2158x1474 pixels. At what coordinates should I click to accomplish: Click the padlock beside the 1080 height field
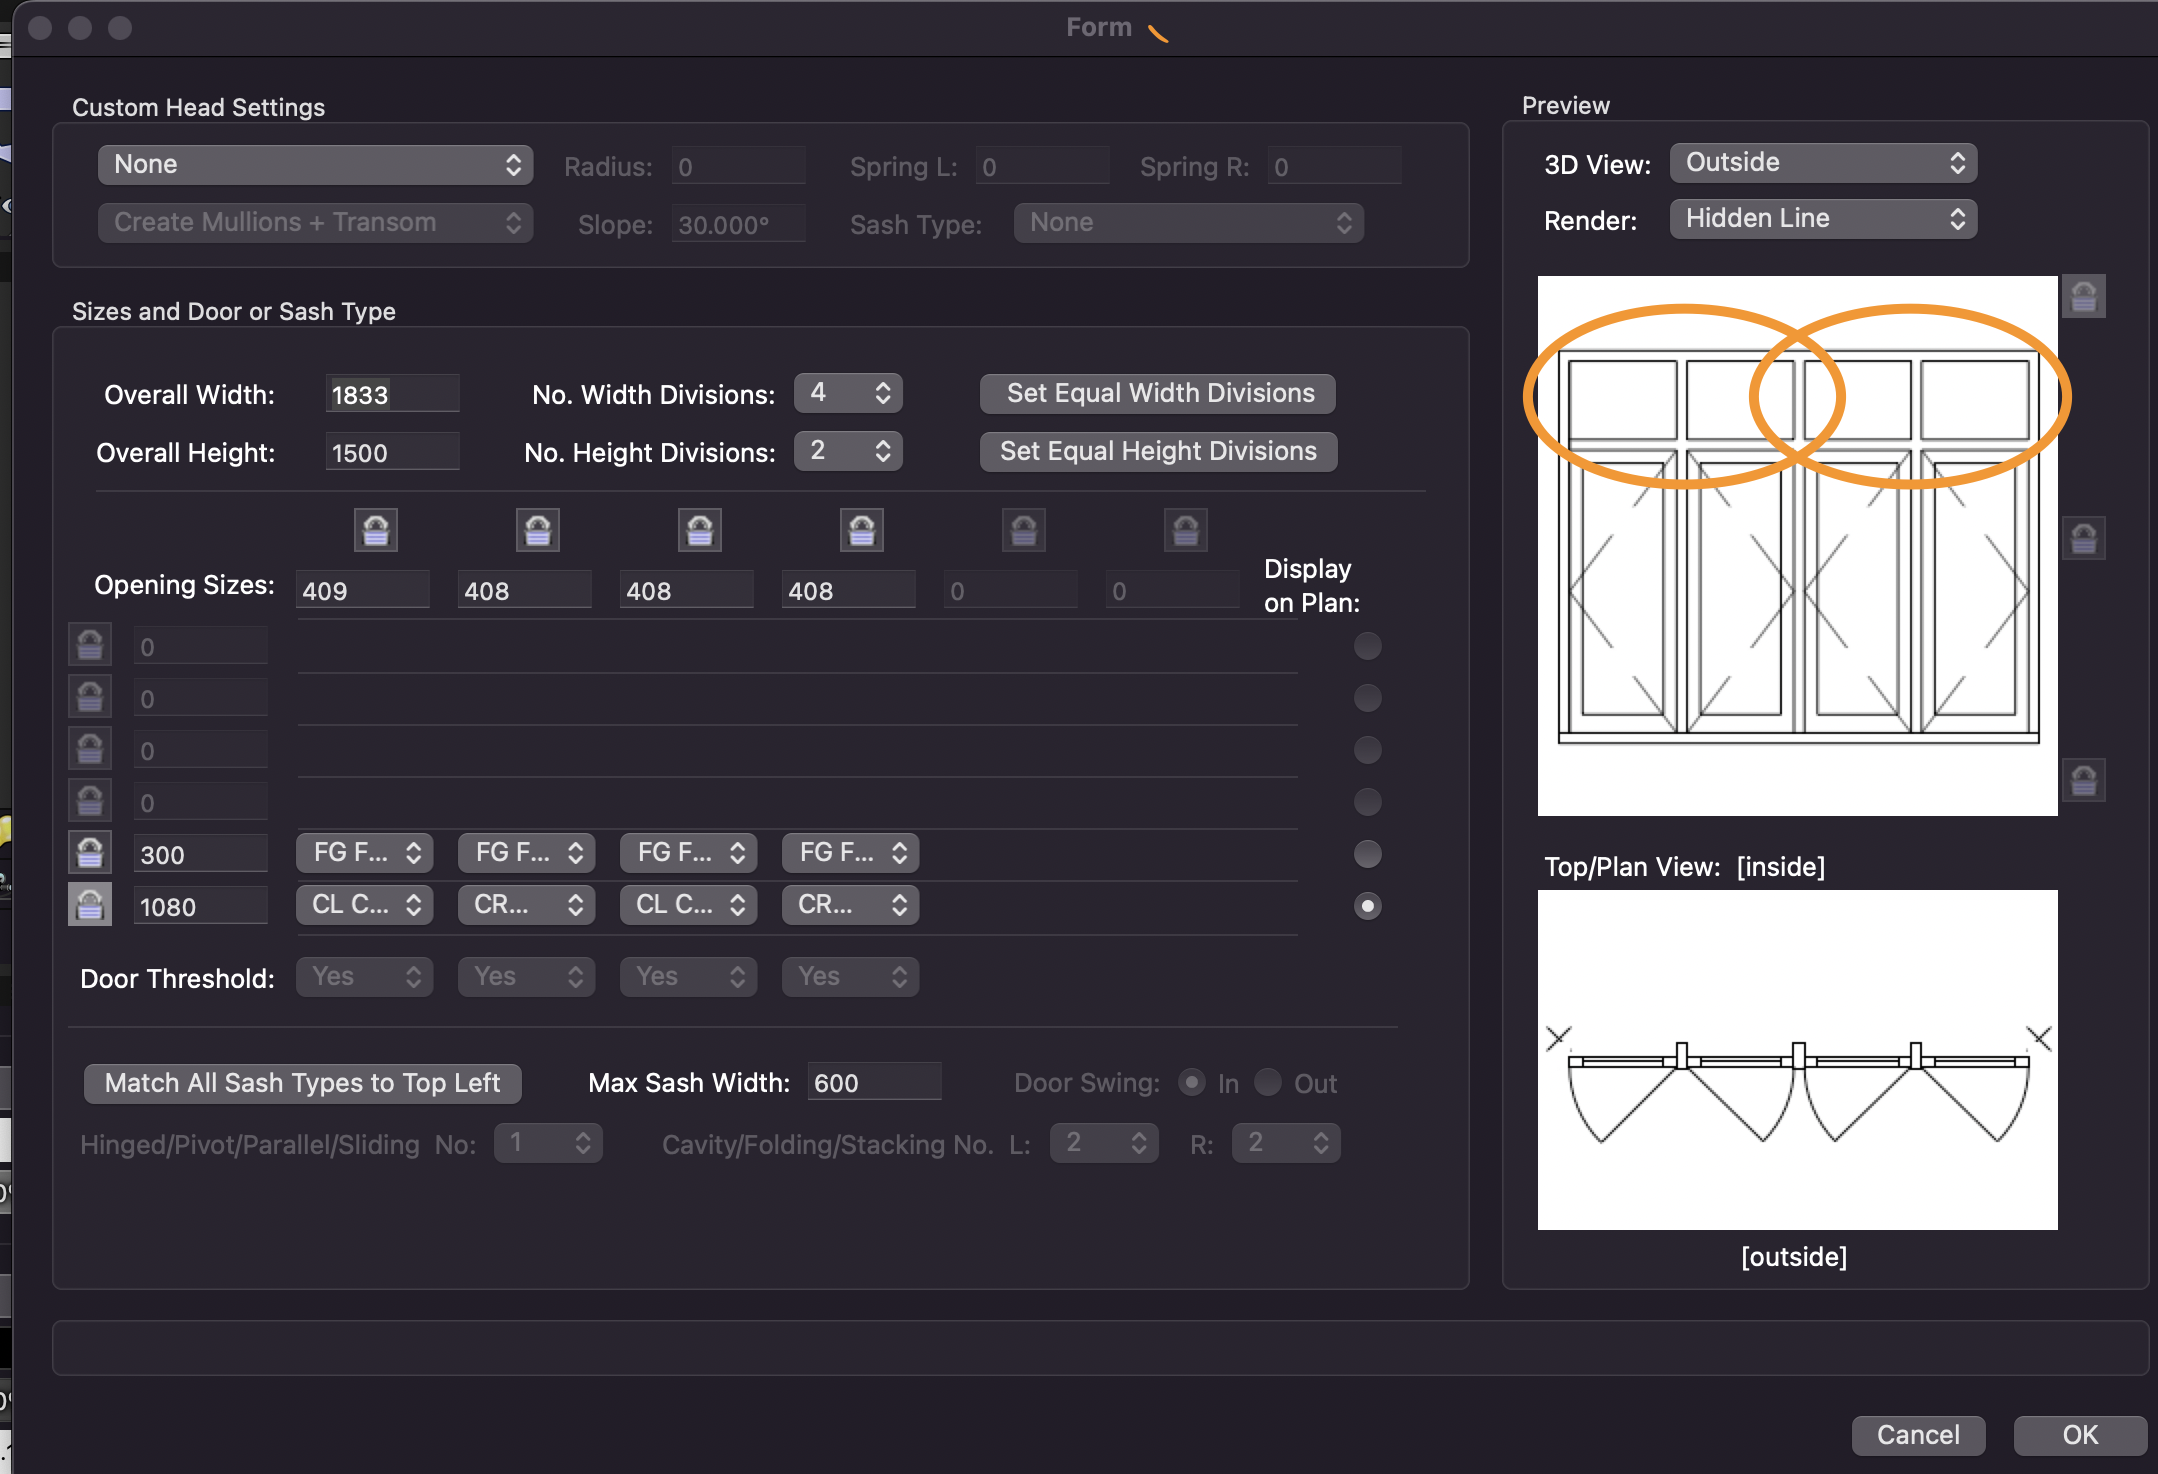click(x=89, y=905)
